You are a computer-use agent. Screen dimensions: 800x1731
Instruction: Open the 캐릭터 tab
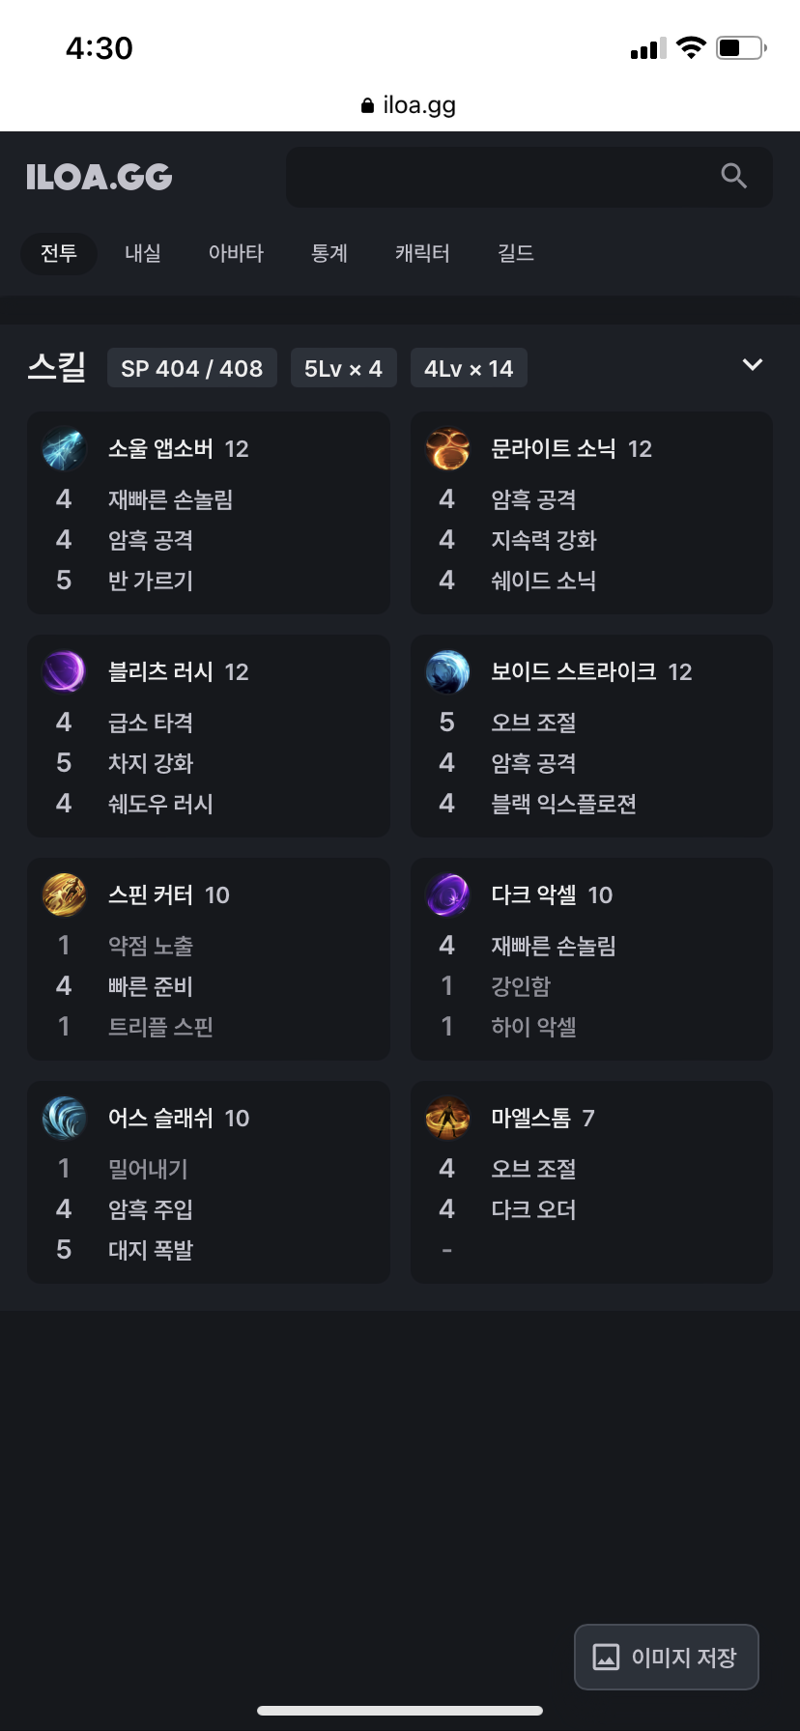pyautogui.click(x=422, y=253)
